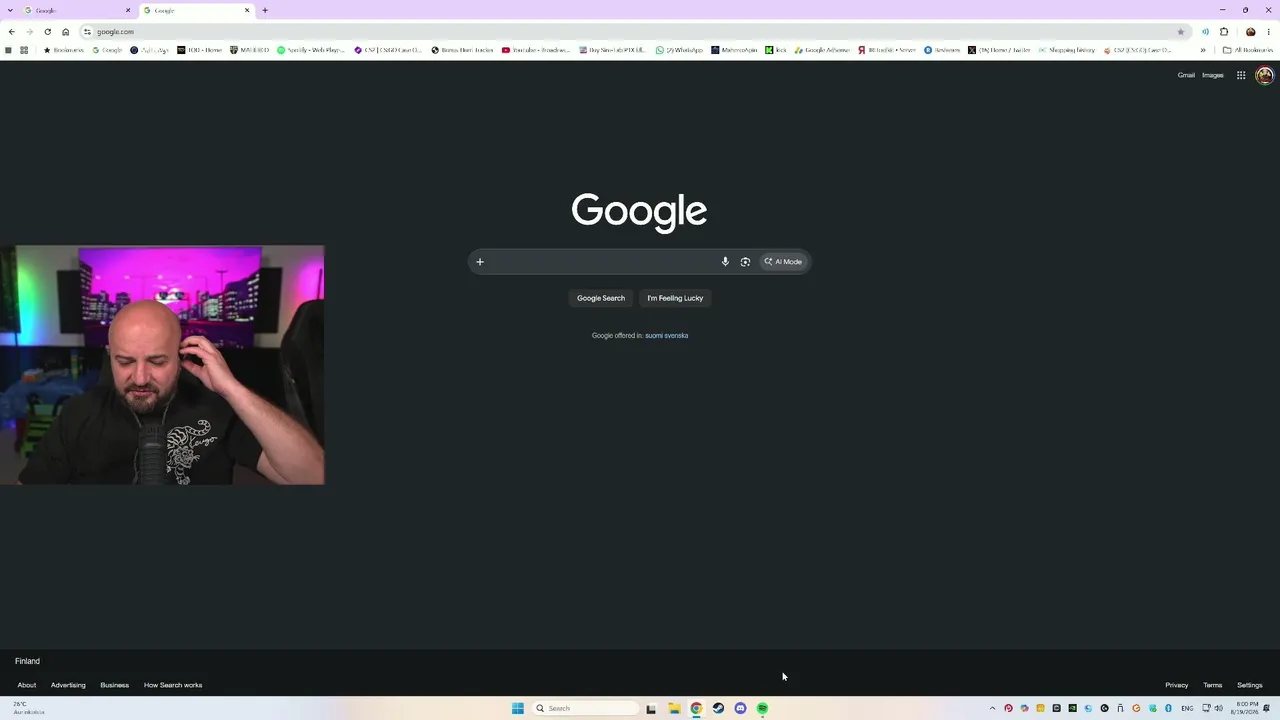Open the Chrome three-dot menu
Image resolution: width=1280 pixels, height=720 pixels.
(1268, 32)
